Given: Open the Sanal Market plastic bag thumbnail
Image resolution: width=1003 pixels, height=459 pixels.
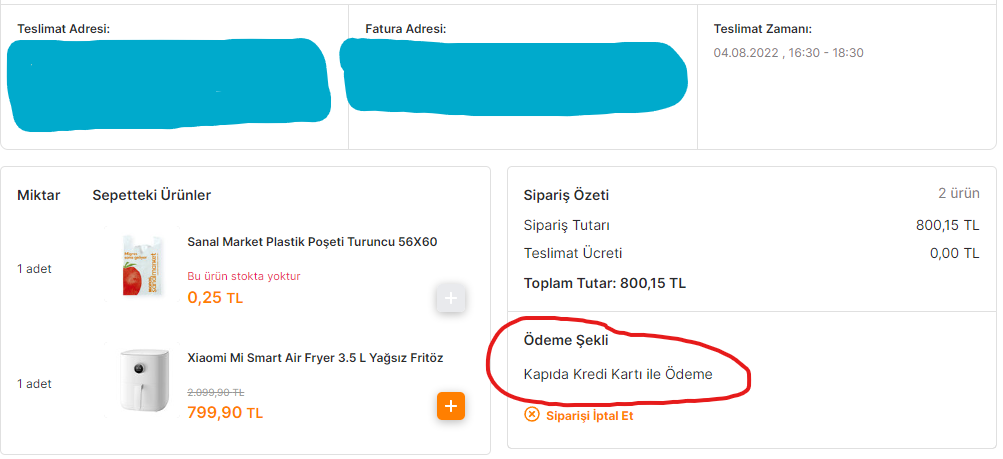Looking at the screenshot, I should (x=135, y=265).
